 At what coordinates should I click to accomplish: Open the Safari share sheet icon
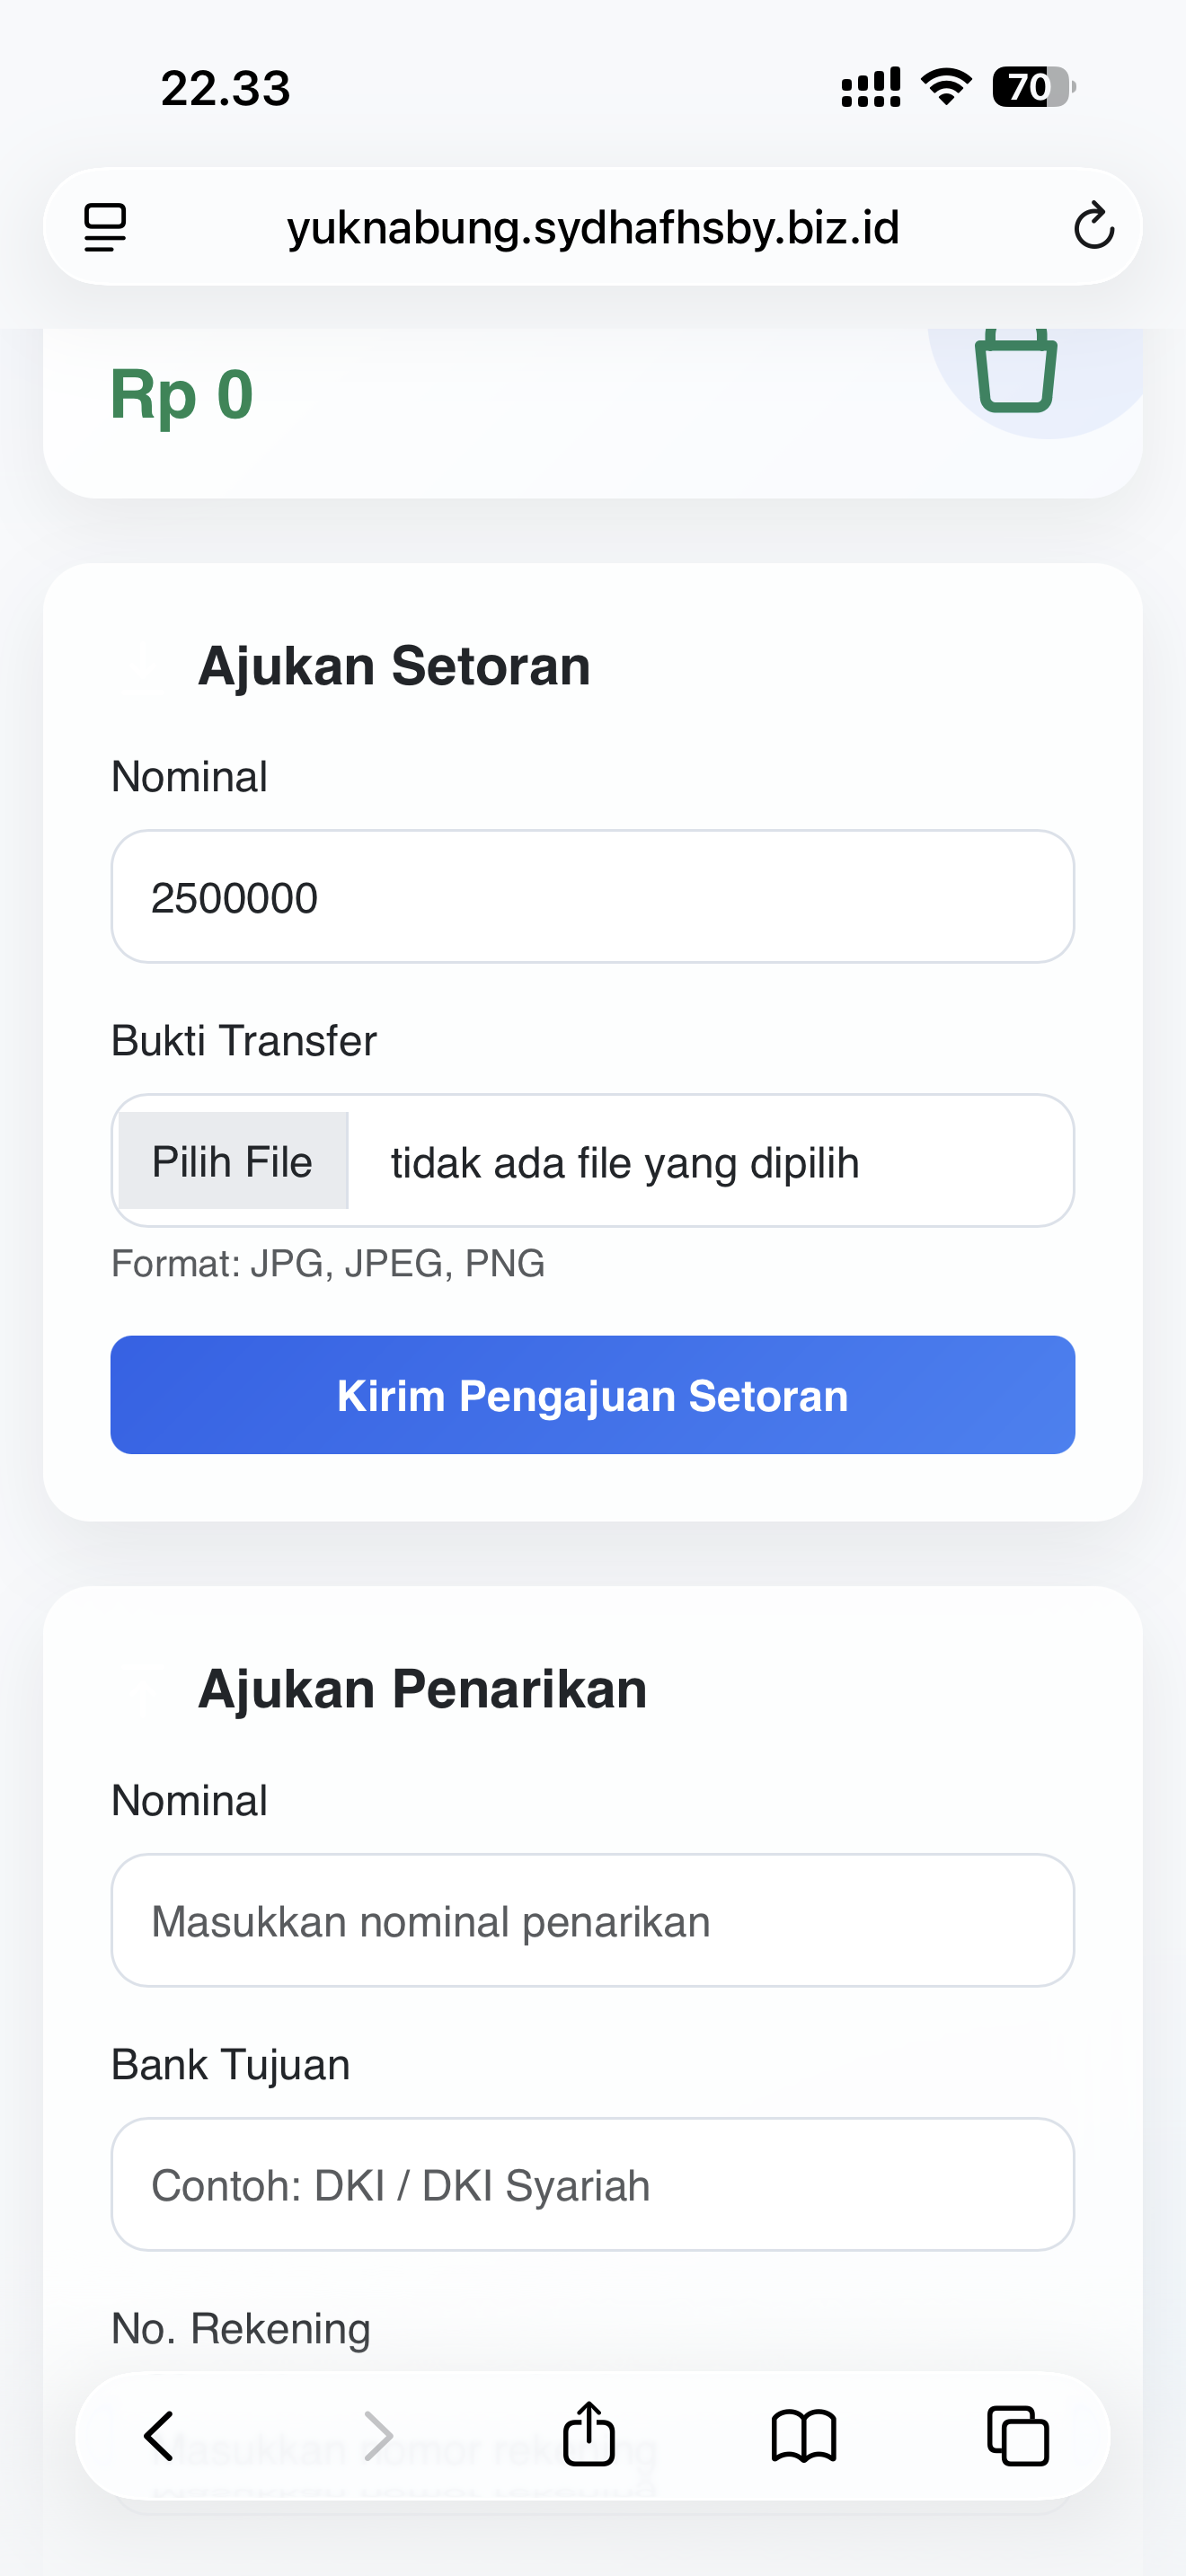[589, 2433]
